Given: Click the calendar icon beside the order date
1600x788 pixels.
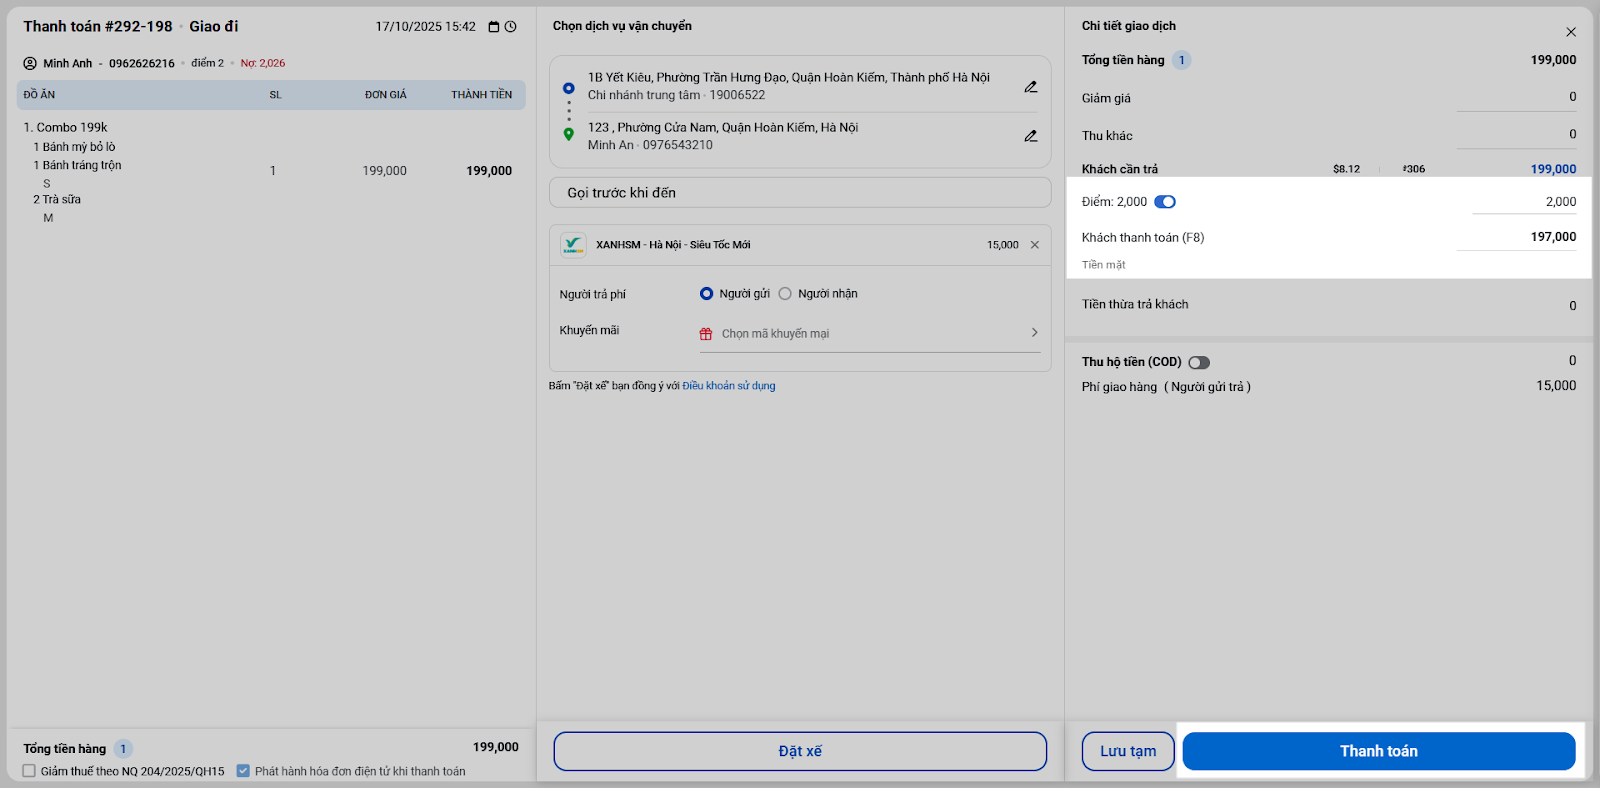Looking at the screenshot, I should click(494, 27).
